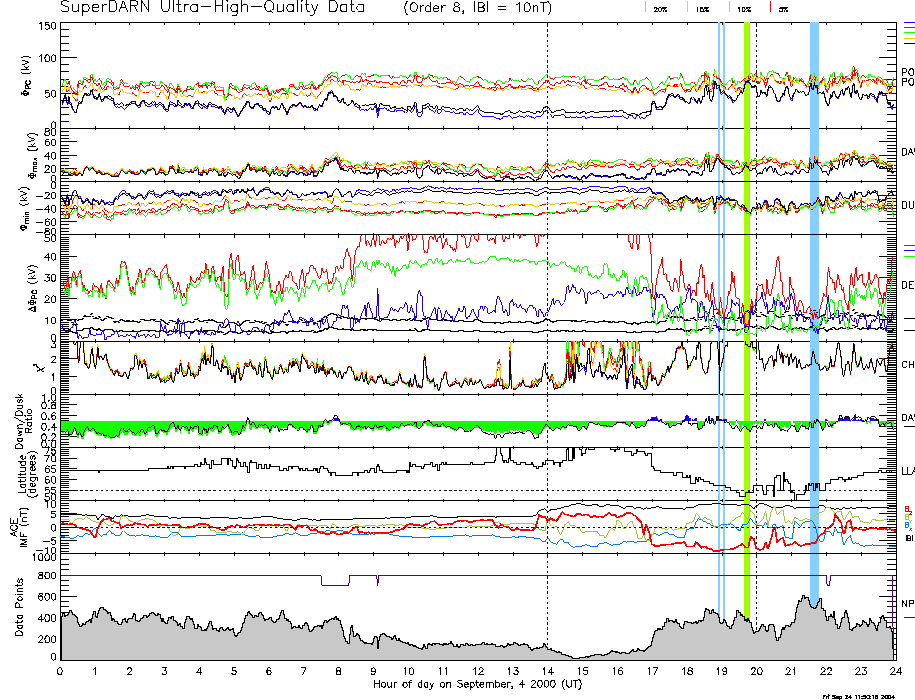Click the hour 12 tick label
915x700 pixels.
pos(477,671)
